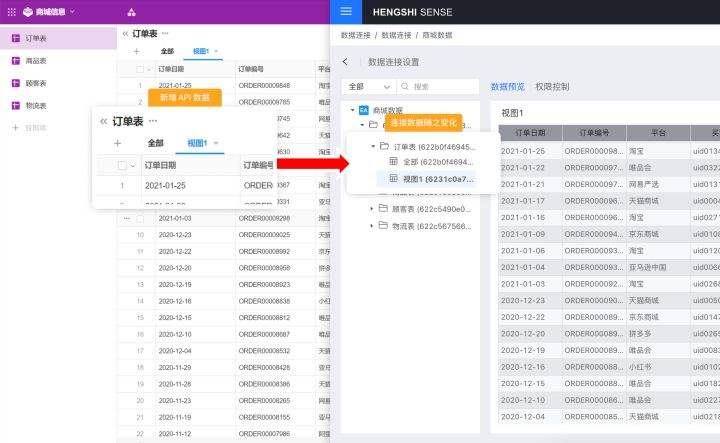720x443 pixels.
Task: Select the 全部 tab in popup
Action: click(155, 143)
